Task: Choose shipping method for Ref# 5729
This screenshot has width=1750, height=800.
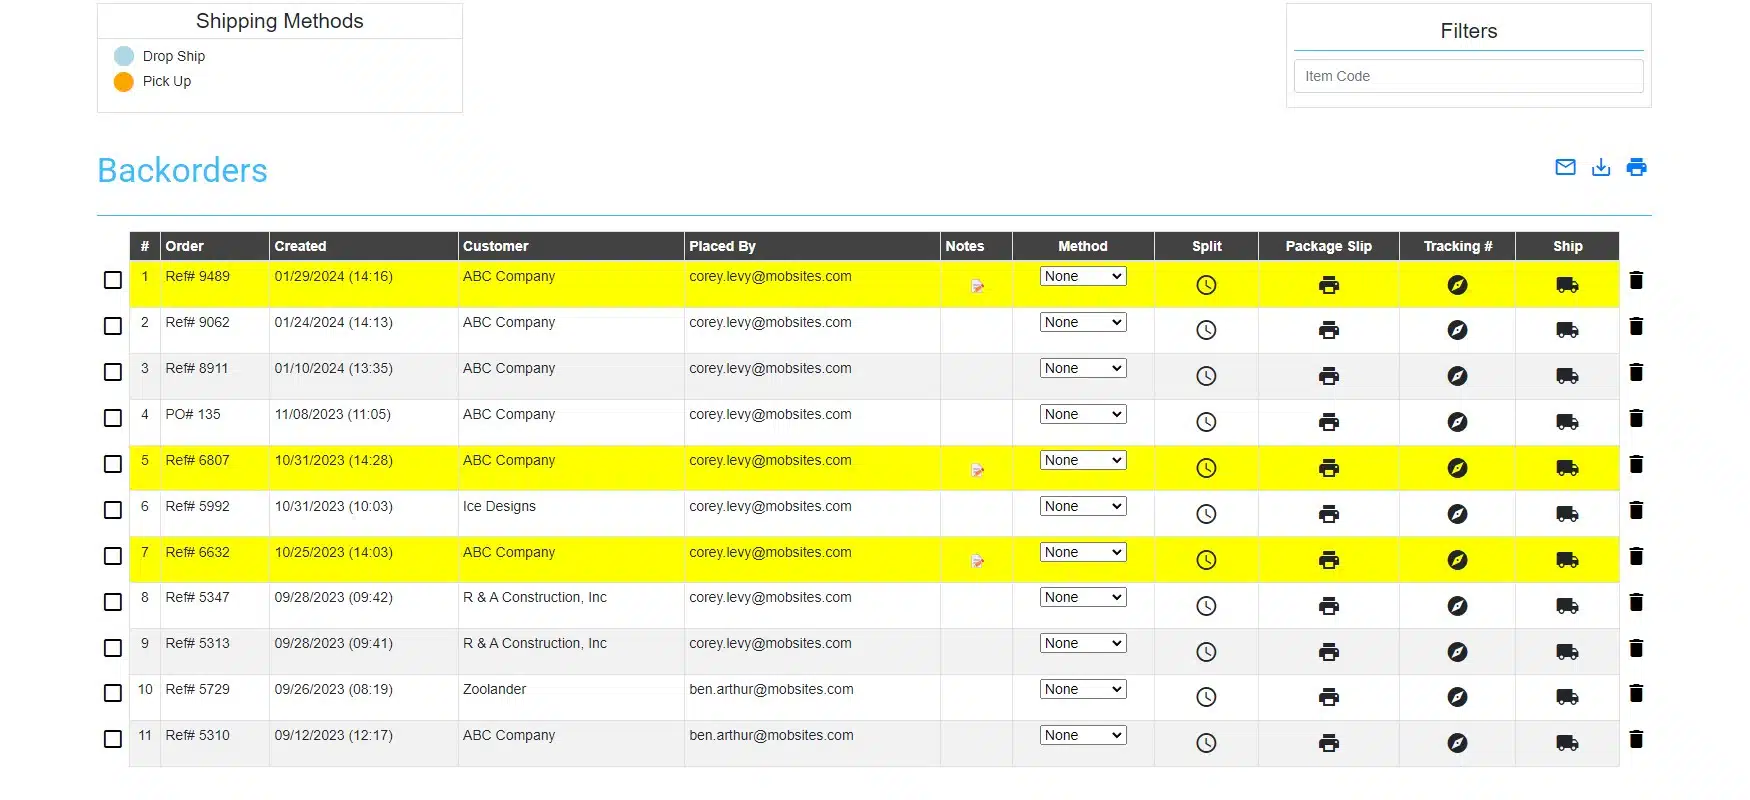Action: [x=1083, y=689]
